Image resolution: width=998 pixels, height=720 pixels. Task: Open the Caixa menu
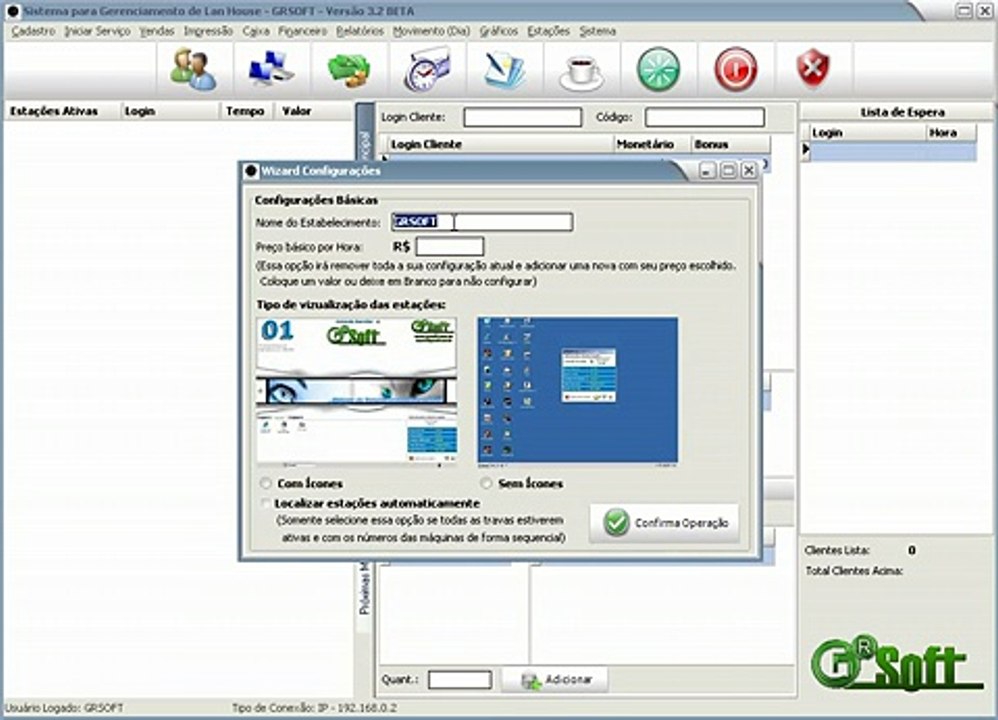click(256, 31)
